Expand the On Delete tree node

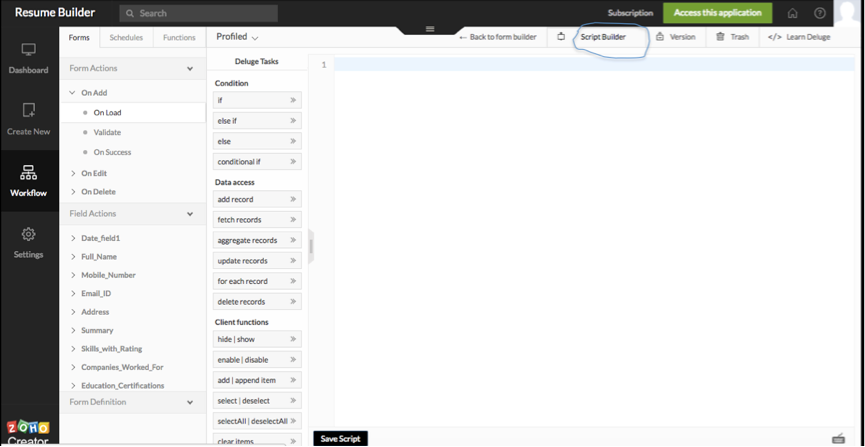pos(73,191)
